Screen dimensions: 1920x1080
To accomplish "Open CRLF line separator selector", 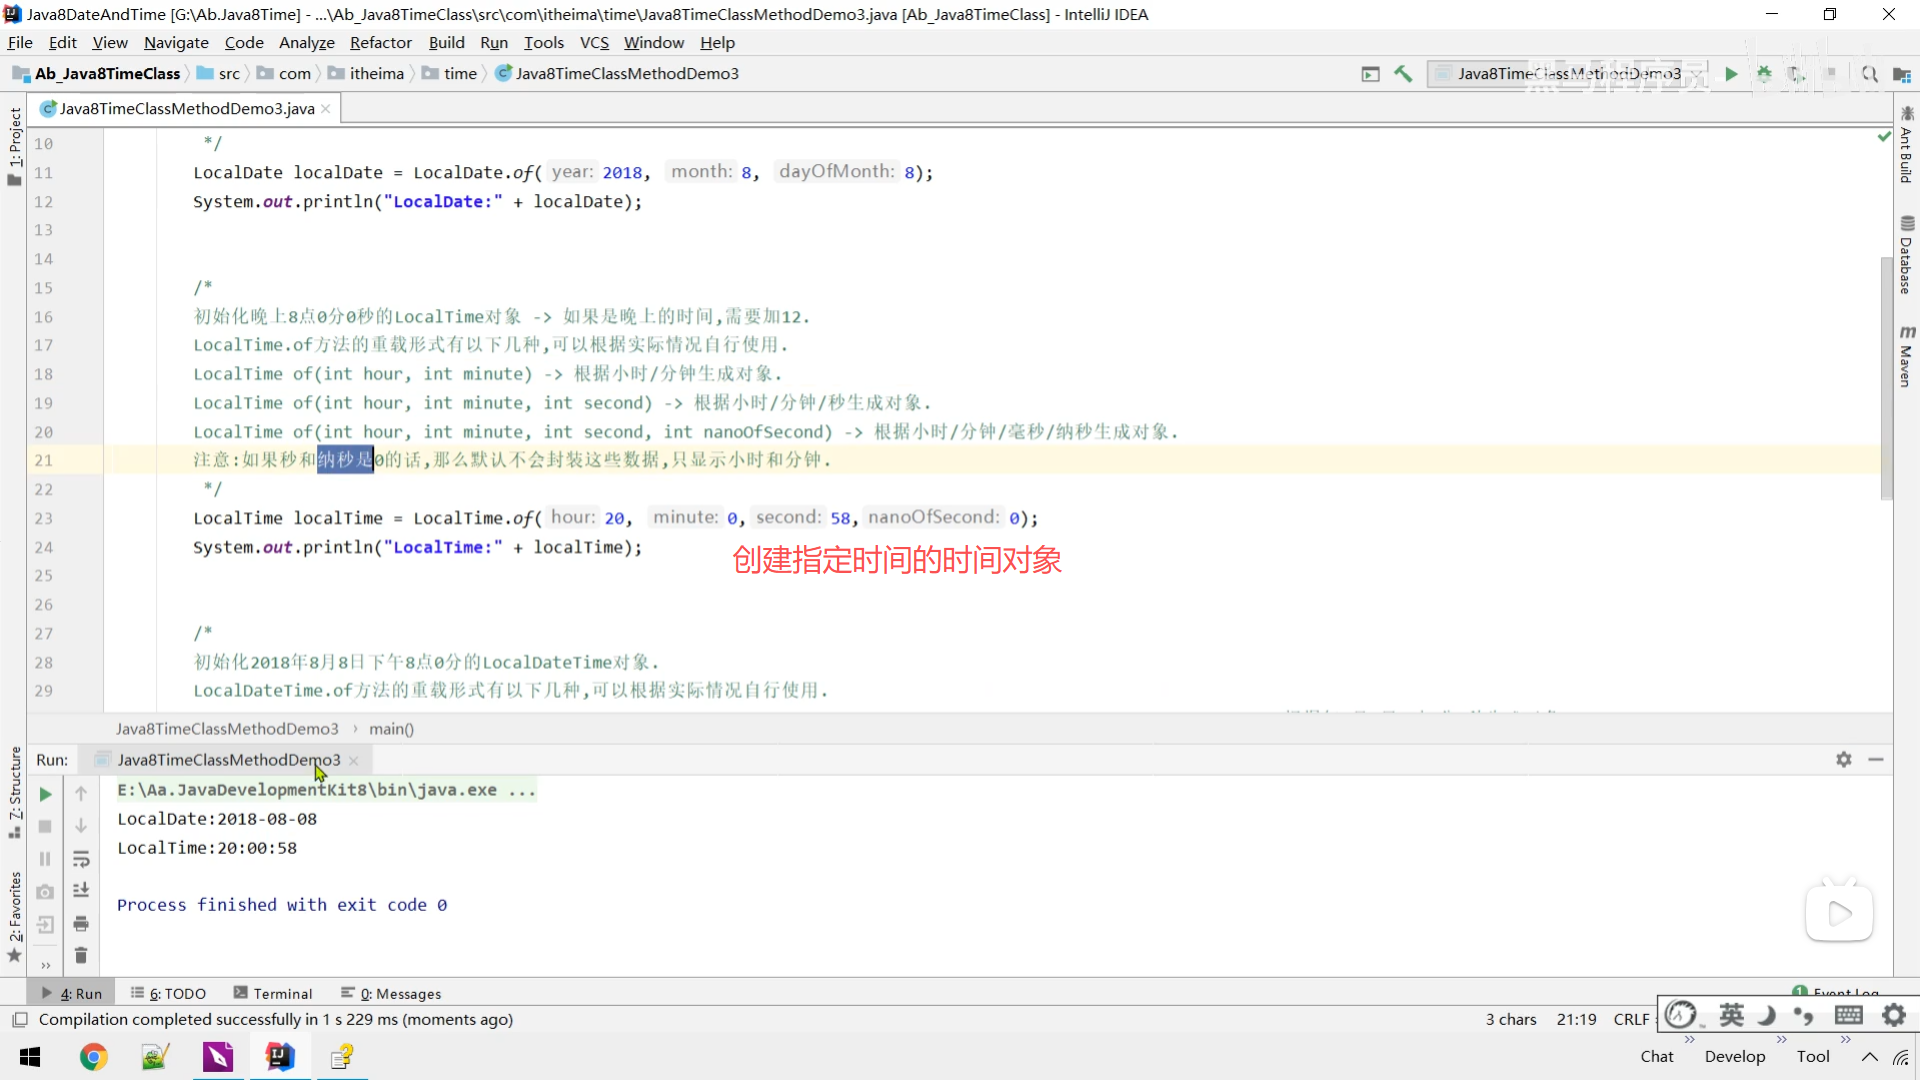I will pyautogui.click(x=1630, y=1019).
